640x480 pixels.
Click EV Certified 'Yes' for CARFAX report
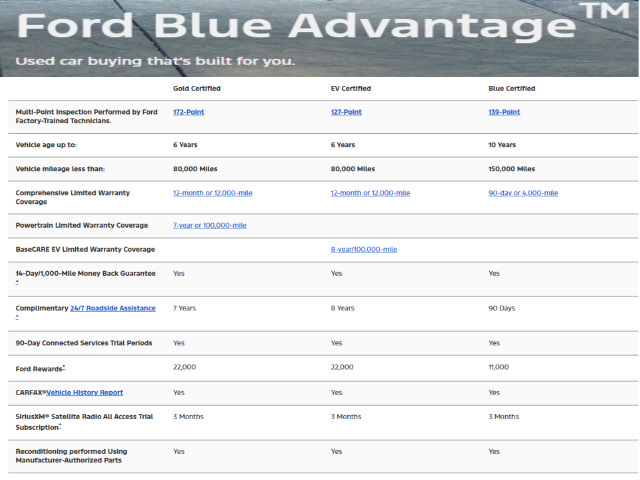336,392
